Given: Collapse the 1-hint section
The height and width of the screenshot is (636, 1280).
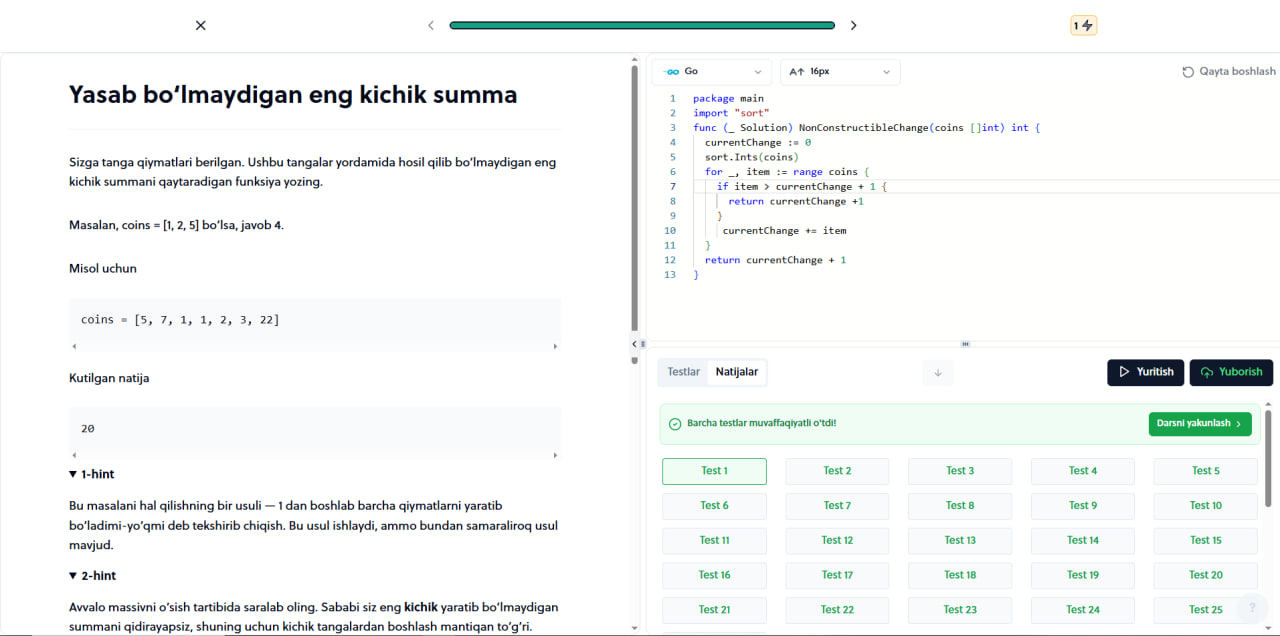Looking at the screenshot, I should tap(92, 474).
